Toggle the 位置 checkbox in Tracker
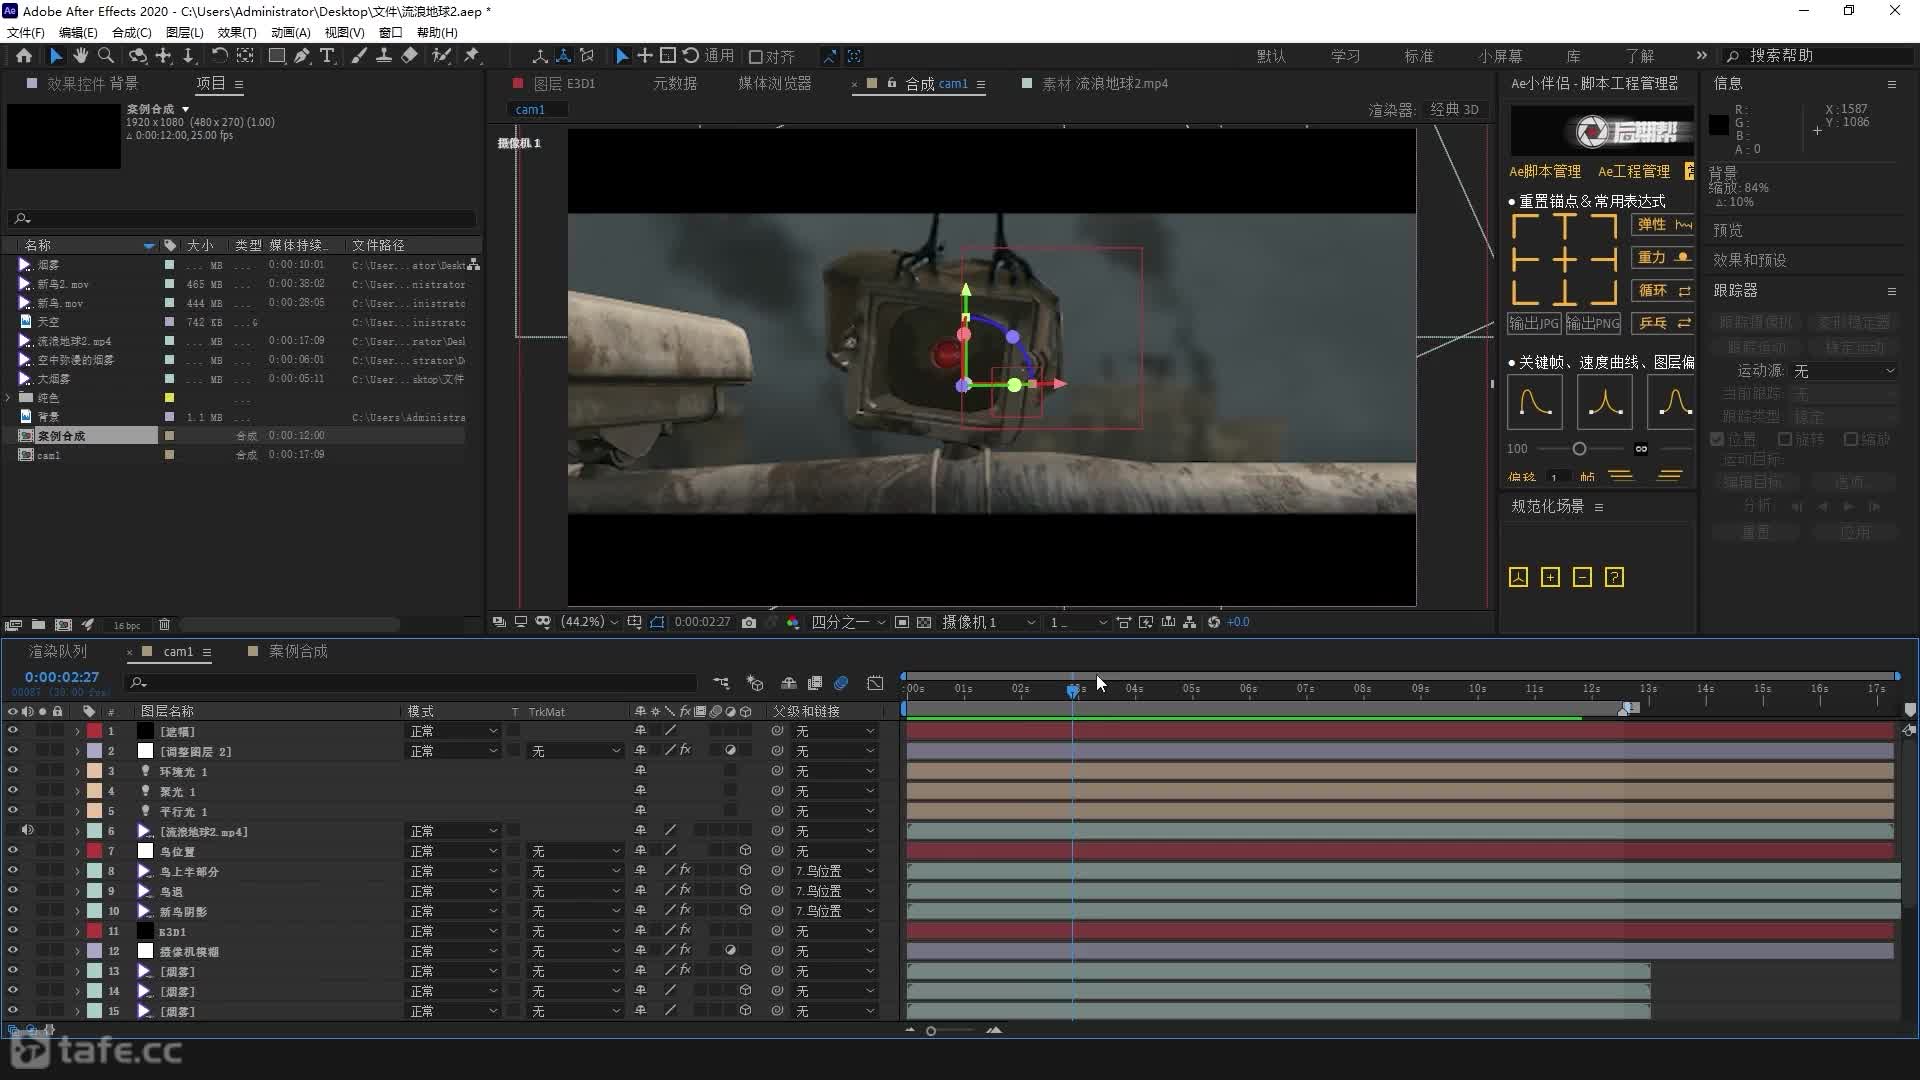1920x1080 pixels. pyautogui.click(x=1717, y=440)
